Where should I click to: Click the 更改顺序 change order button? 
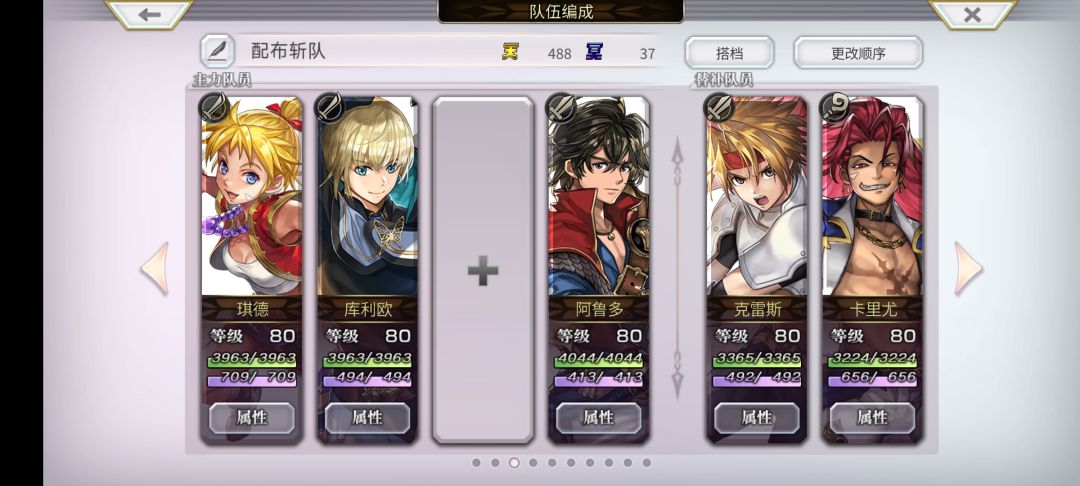pos(858,52)
